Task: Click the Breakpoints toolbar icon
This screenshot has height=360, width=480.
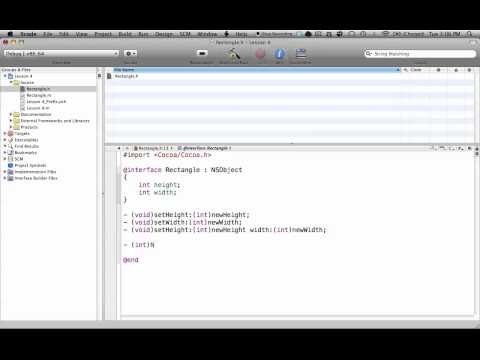Action: click(x=202, y=53)
